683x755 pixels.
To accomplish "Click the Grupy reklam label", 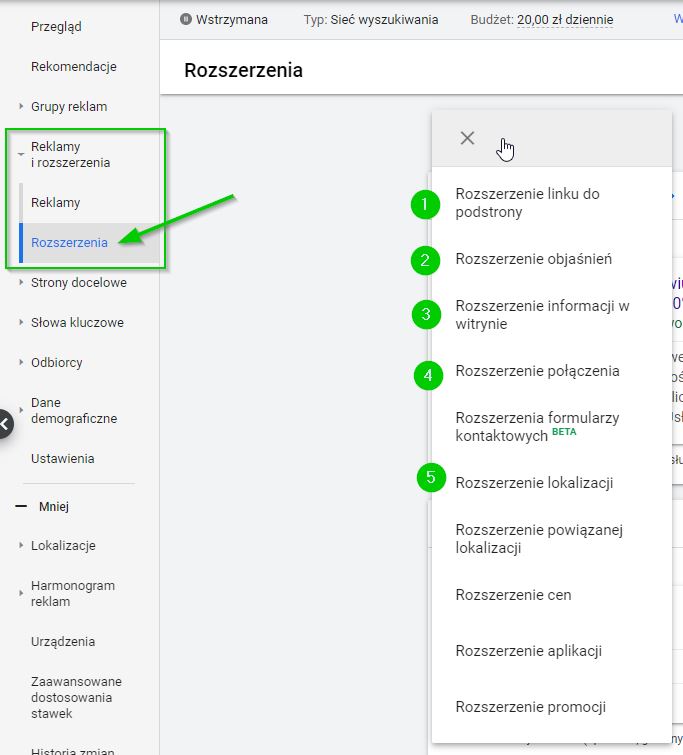I will coord(69,106).
